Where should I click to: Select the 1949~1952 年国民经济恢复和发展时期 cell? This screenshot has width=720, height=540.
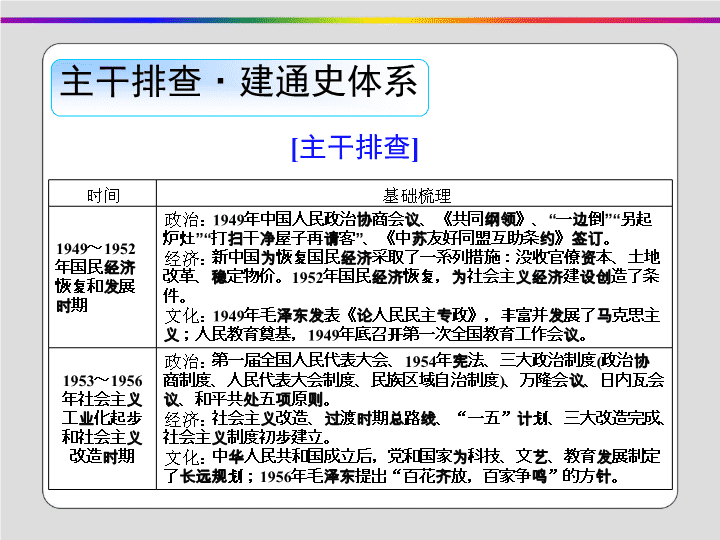(103, 277)
